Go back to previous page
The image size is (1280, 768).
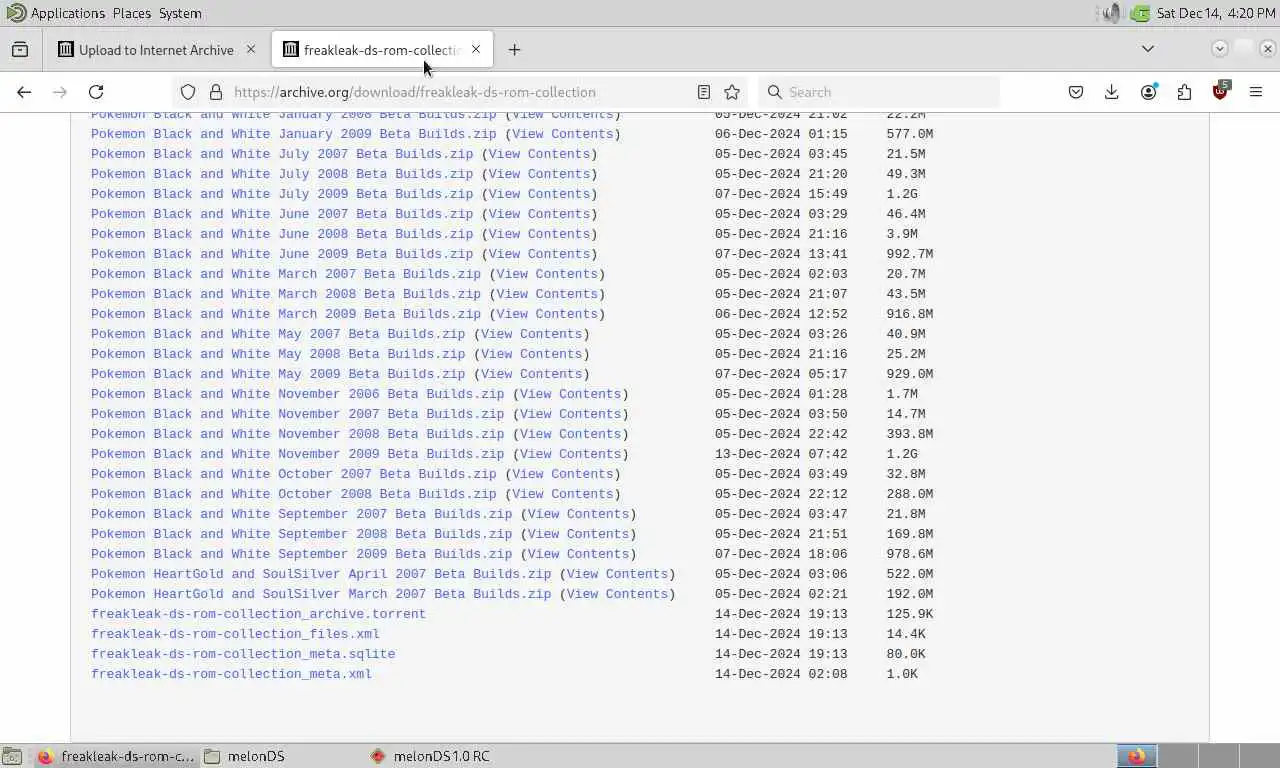click(24, 92)
